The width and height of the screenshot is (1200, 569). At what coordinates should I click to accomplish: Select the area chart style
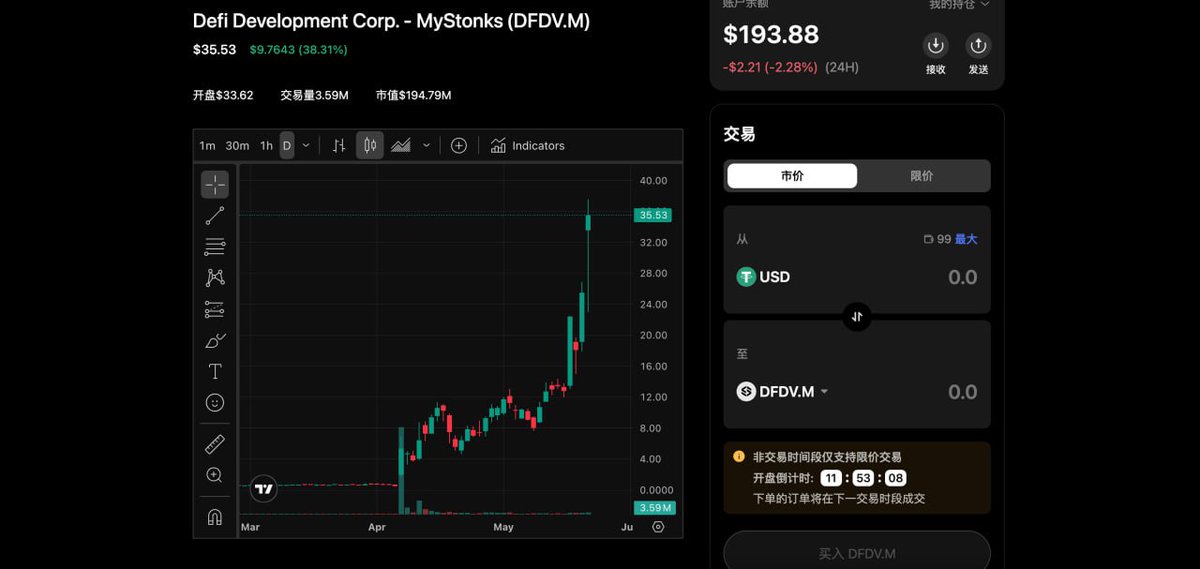pyautogui.click(x=401, y=146)
